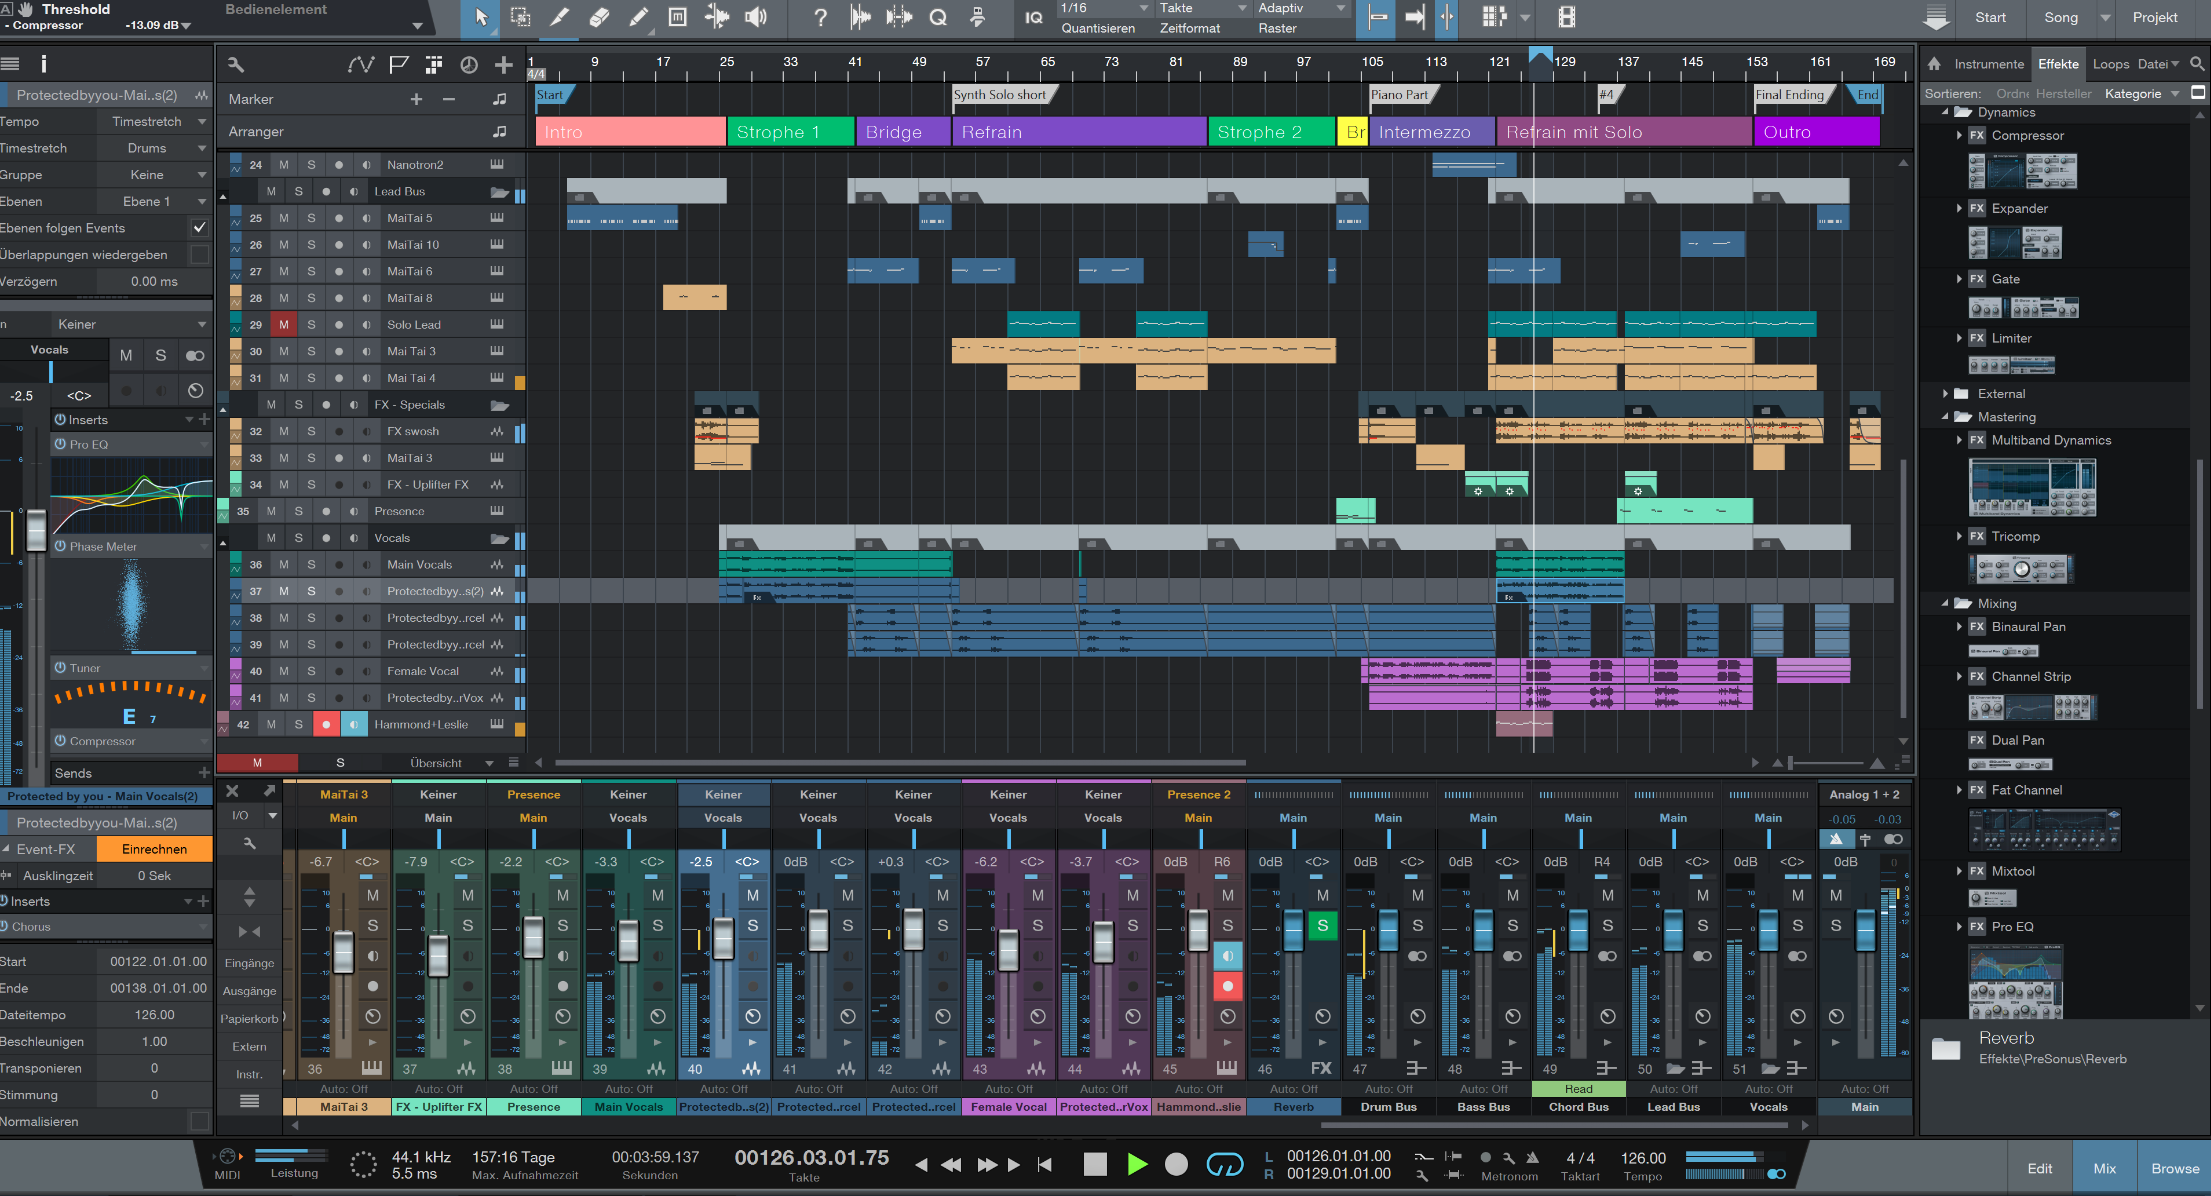Open the Raster Adaptiv dropdown
The height and width of the screenshot is (1196, 2211).
[1302, 8]
